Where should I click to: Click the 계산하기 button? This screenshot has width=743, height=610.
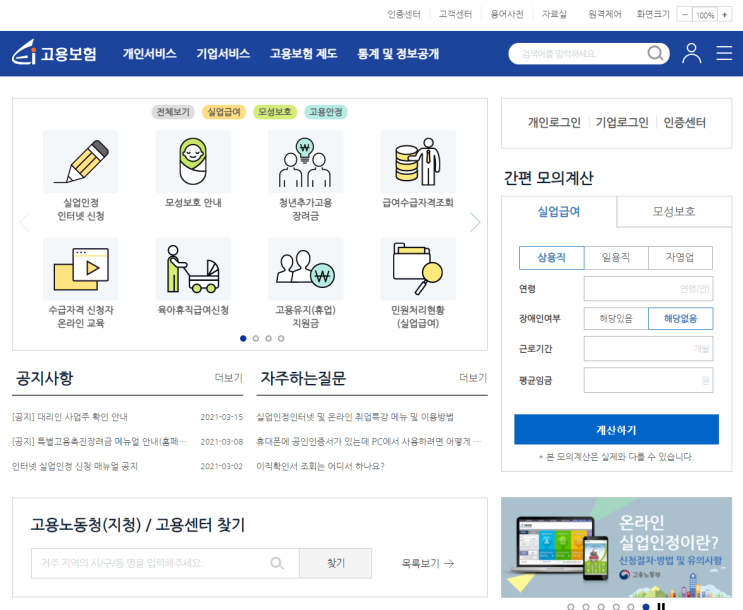point(616,429)
